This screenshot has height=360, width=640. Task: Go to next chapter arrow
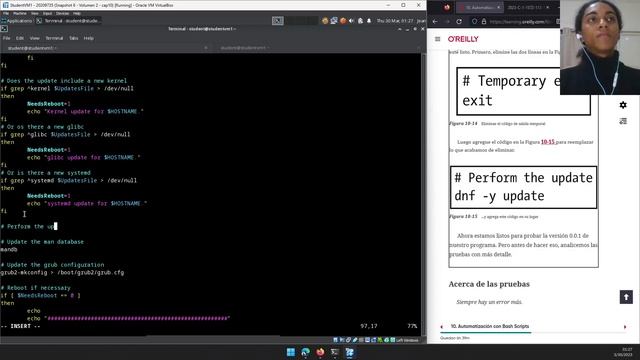625,327
